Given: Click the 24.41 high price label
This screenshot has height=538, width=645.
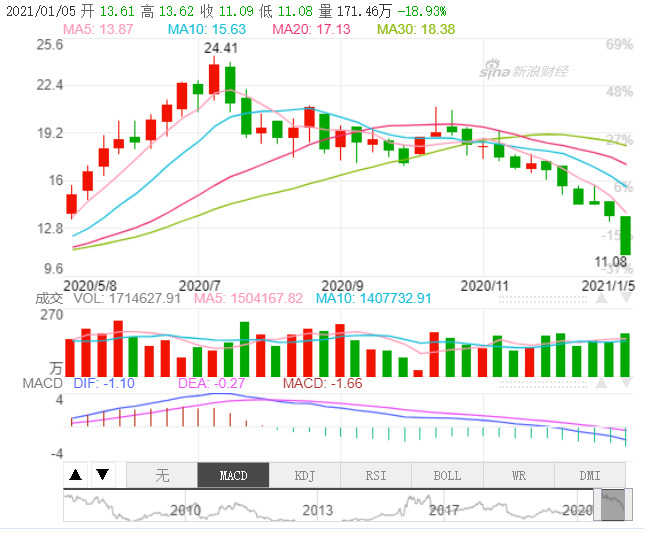Looking at the screenshot, I should pyautogui.click(x=221, y=48).
